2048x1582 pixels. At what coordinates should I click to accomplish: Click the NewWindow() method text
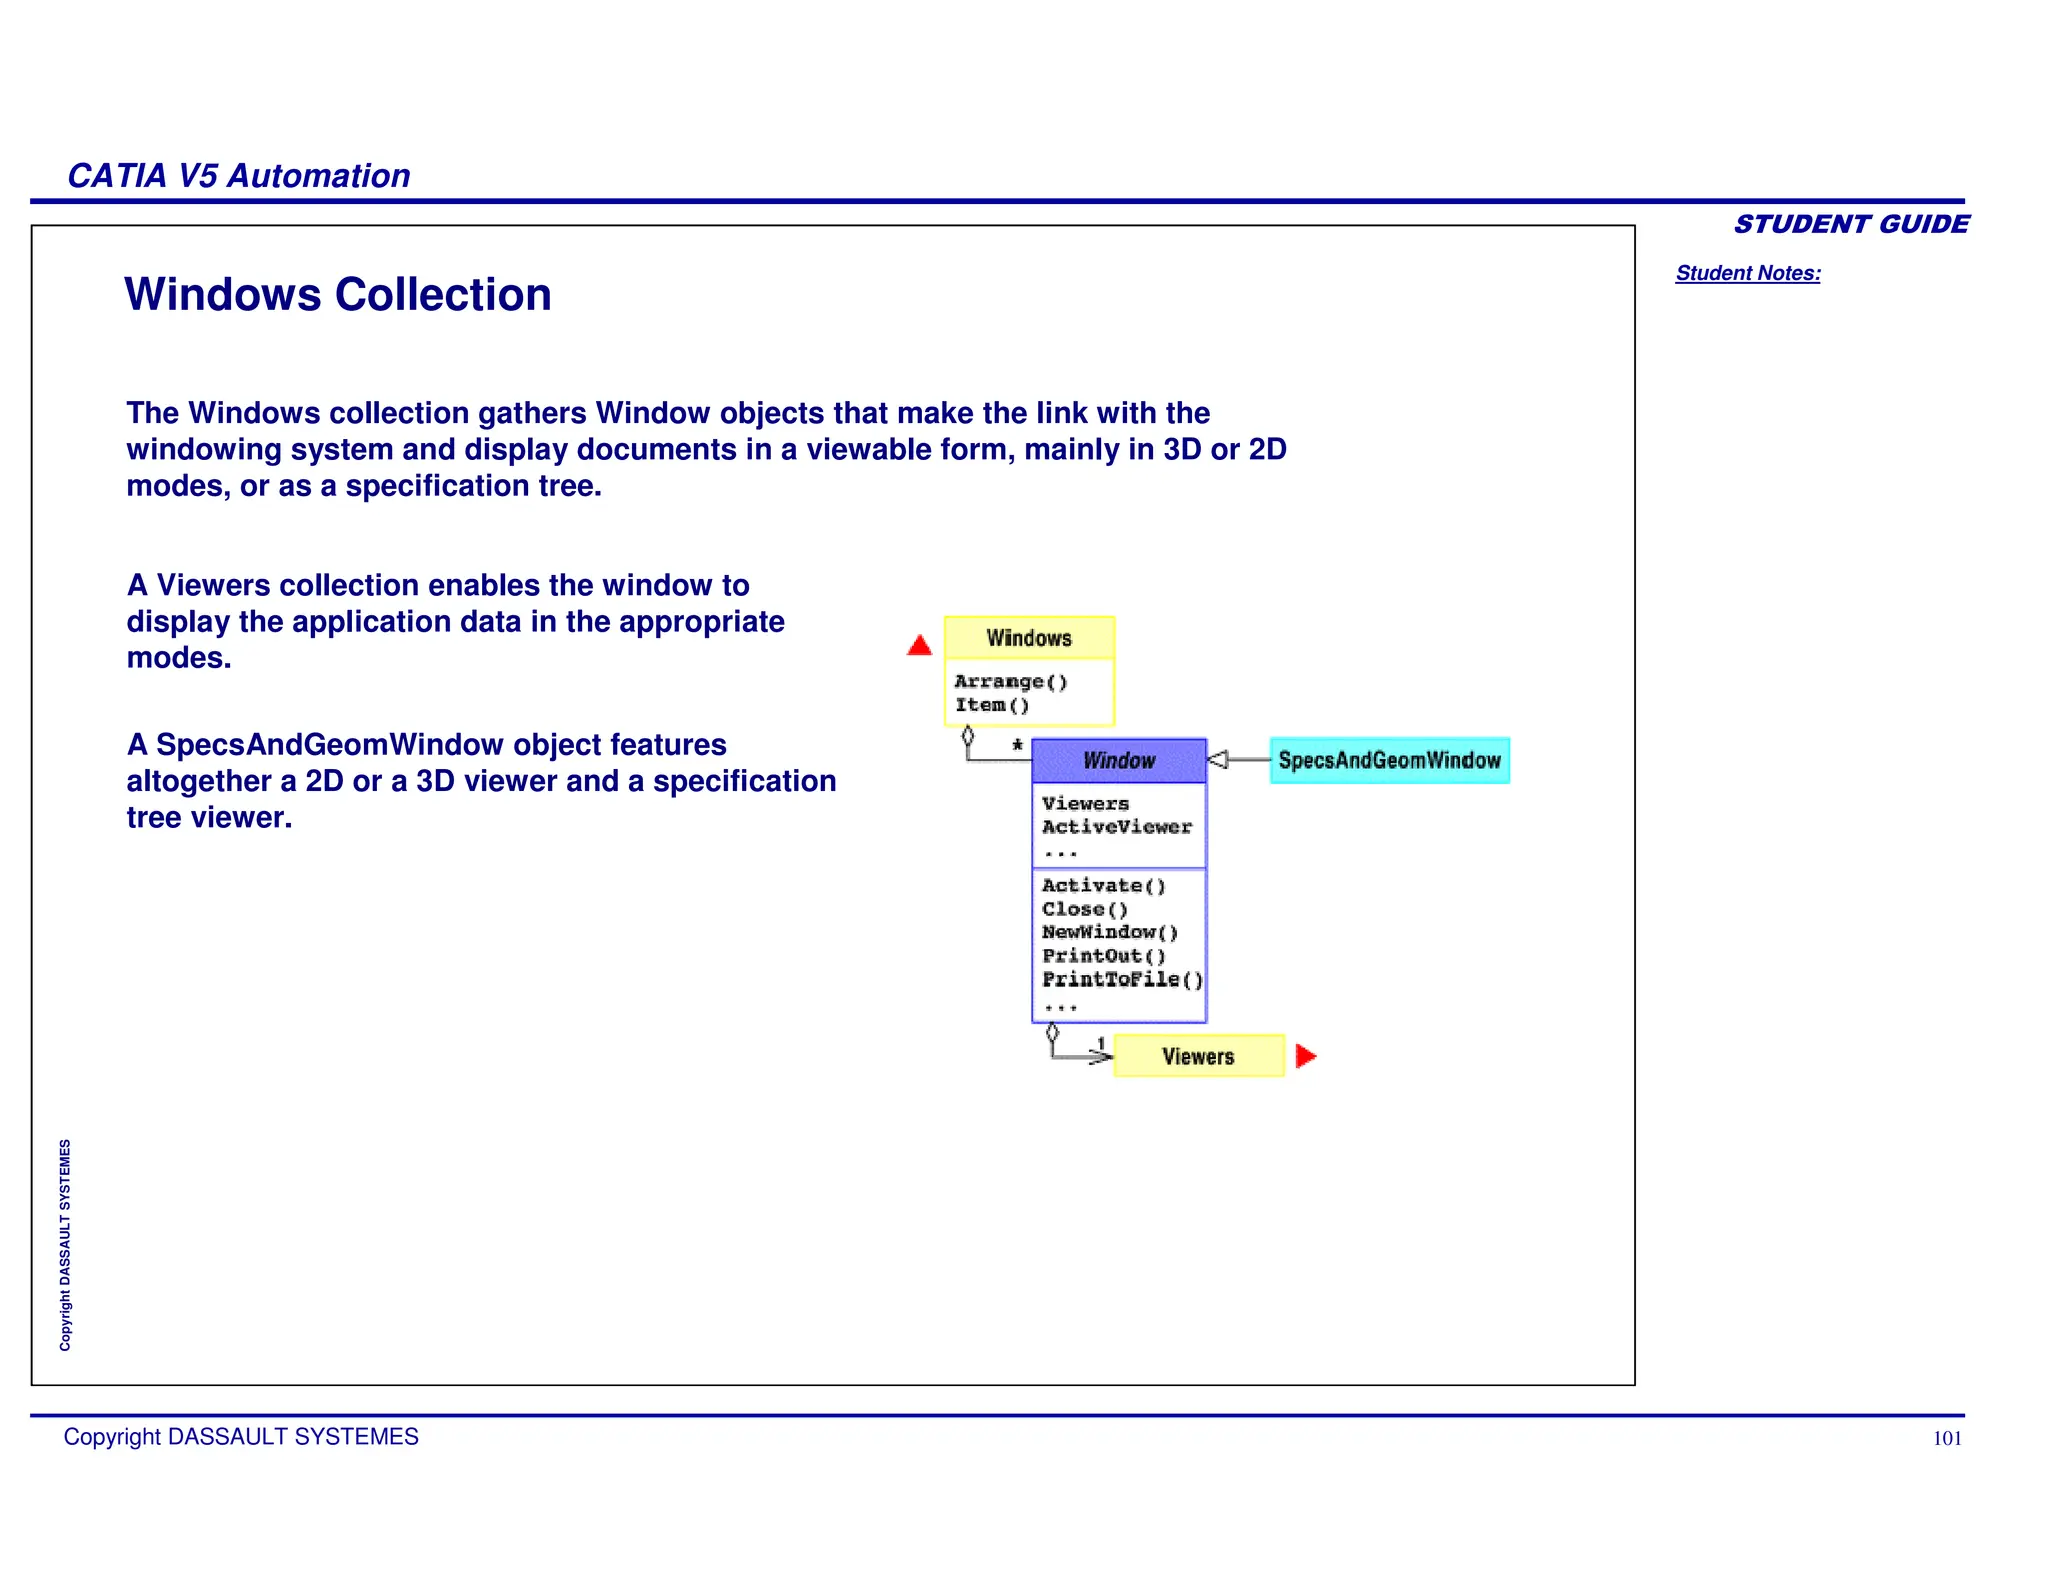pyautogui.click(x=1111, y=933)
